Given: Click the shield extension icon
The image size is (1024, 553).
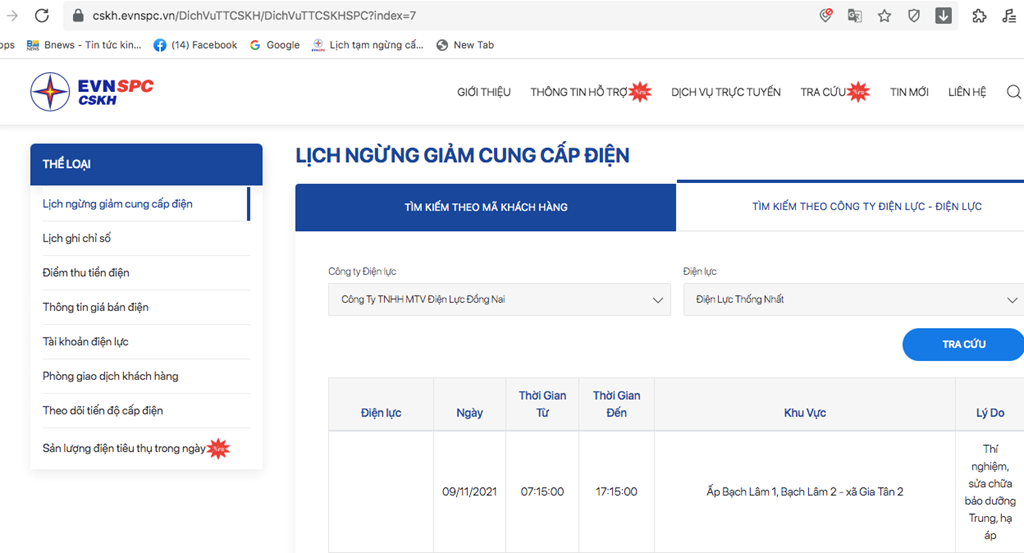Looking at the screenshot, I should (914, 16).
